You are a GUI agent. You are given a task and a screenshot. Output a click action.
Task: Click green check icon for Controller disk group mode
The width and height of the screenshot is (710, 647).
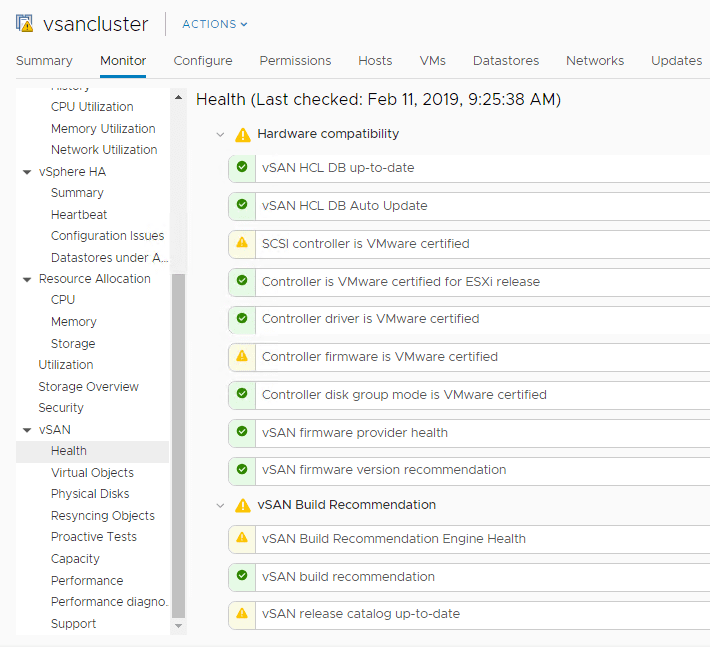pyautogui.click(x=242, y=393)
